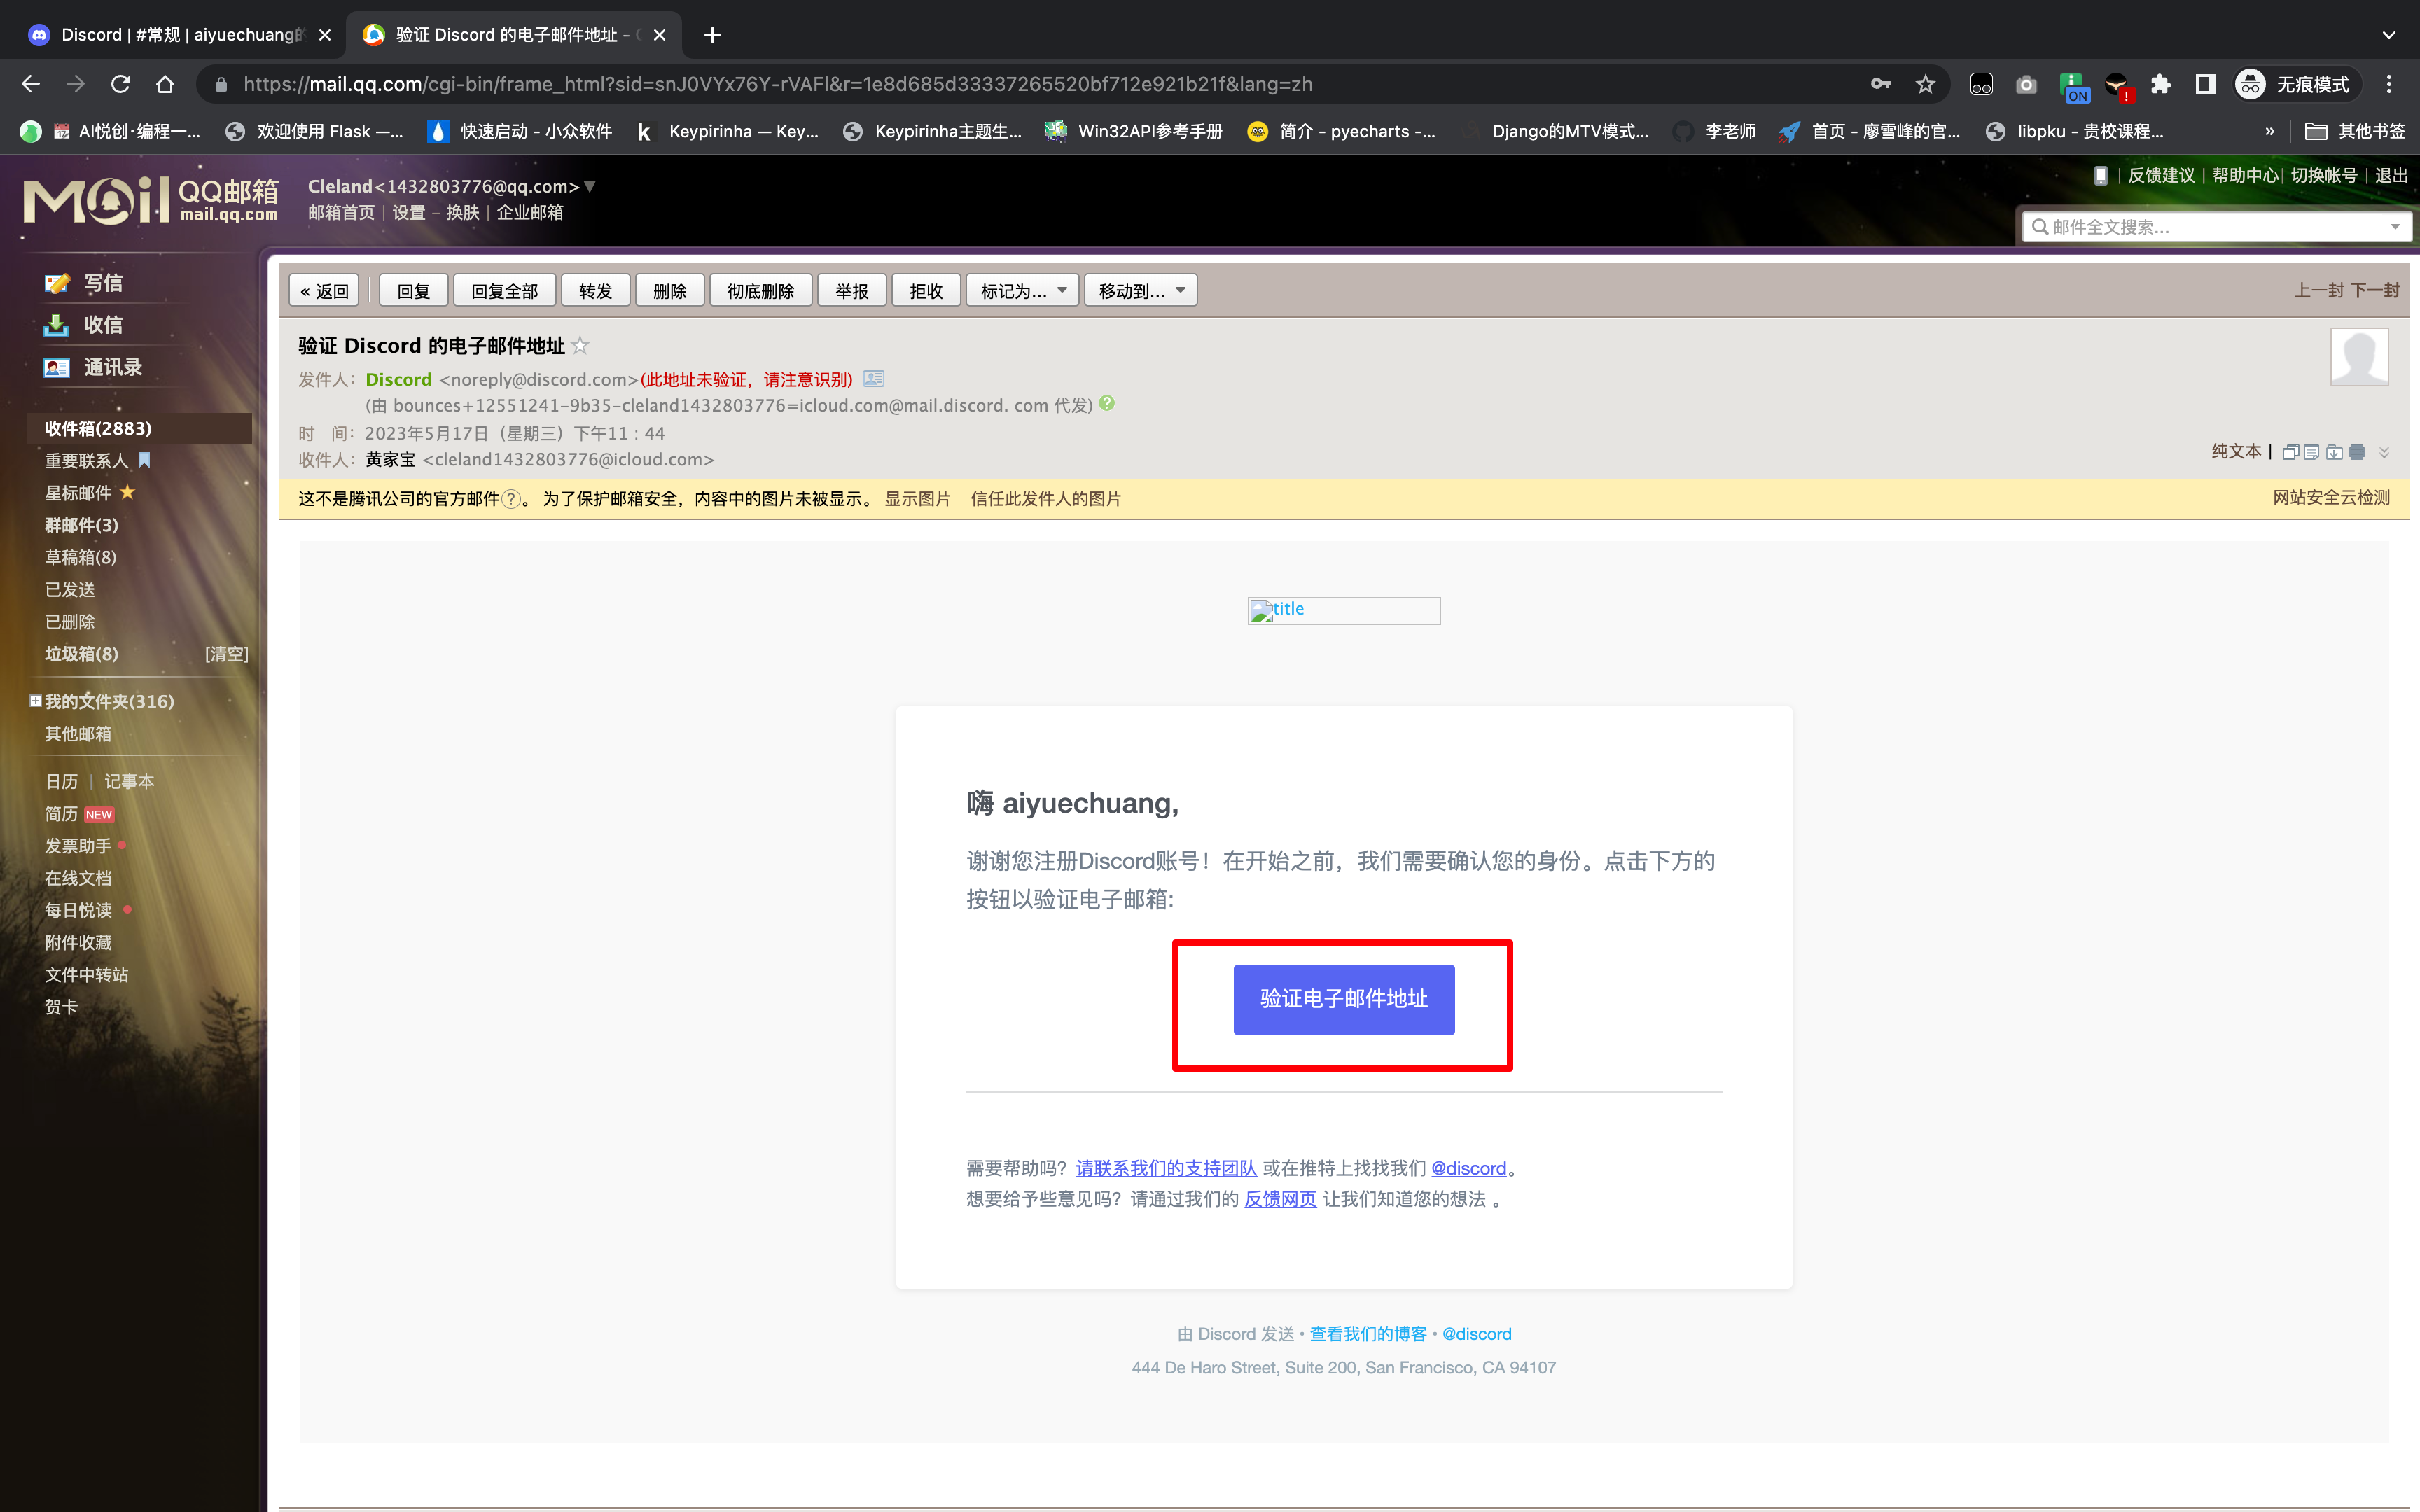Click 显示图片 link

917,499
